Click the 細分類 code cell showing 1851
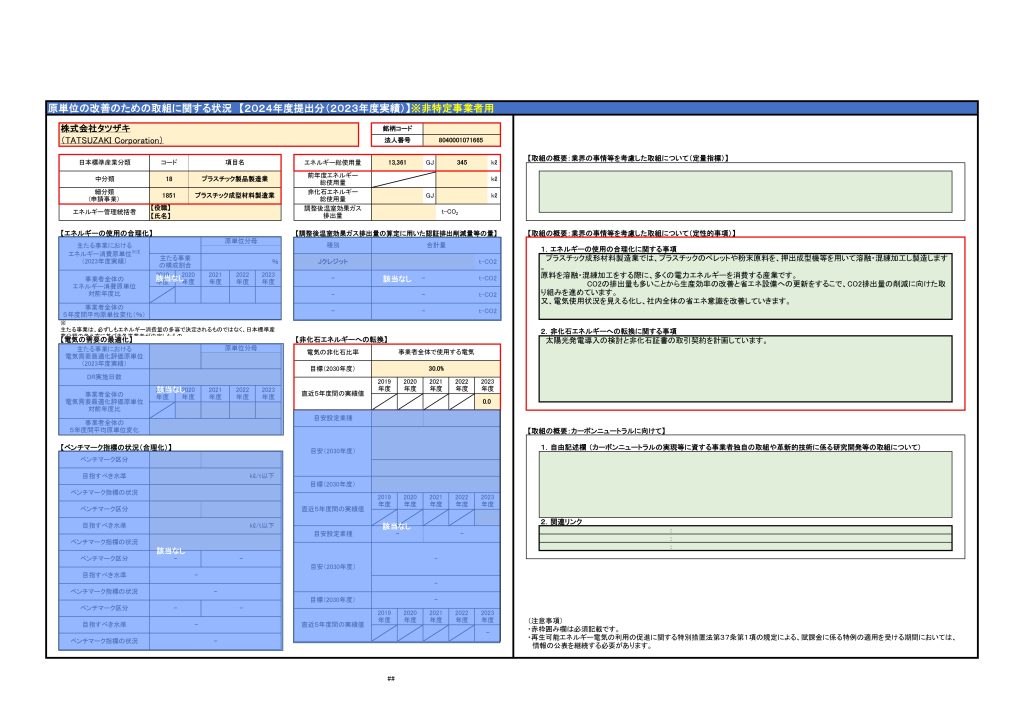Screen dimensions: 1024x724 pos(169,195)
